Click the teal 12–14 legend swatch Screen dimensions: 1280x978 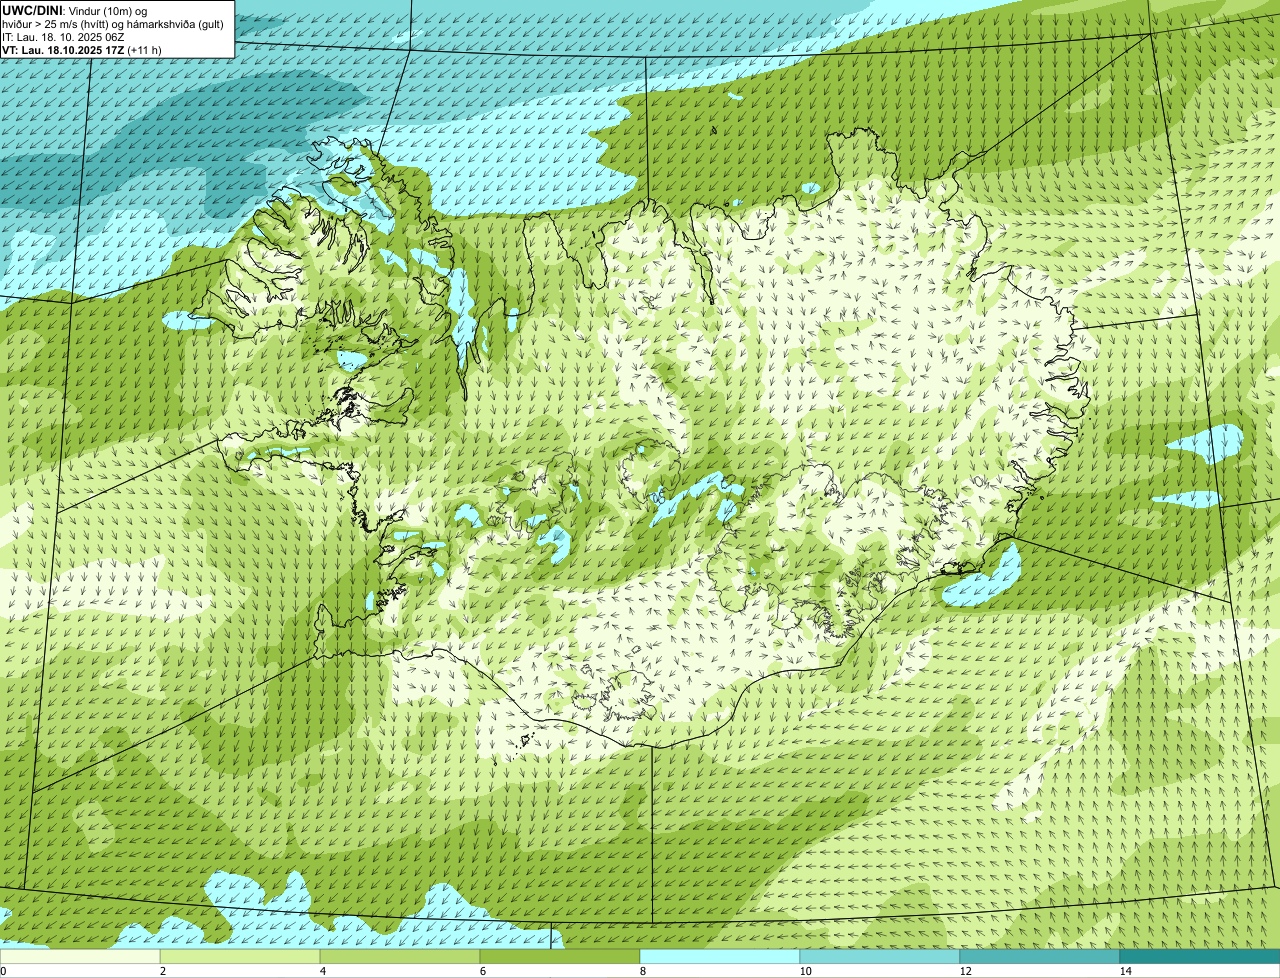(x=1040, y=956)
